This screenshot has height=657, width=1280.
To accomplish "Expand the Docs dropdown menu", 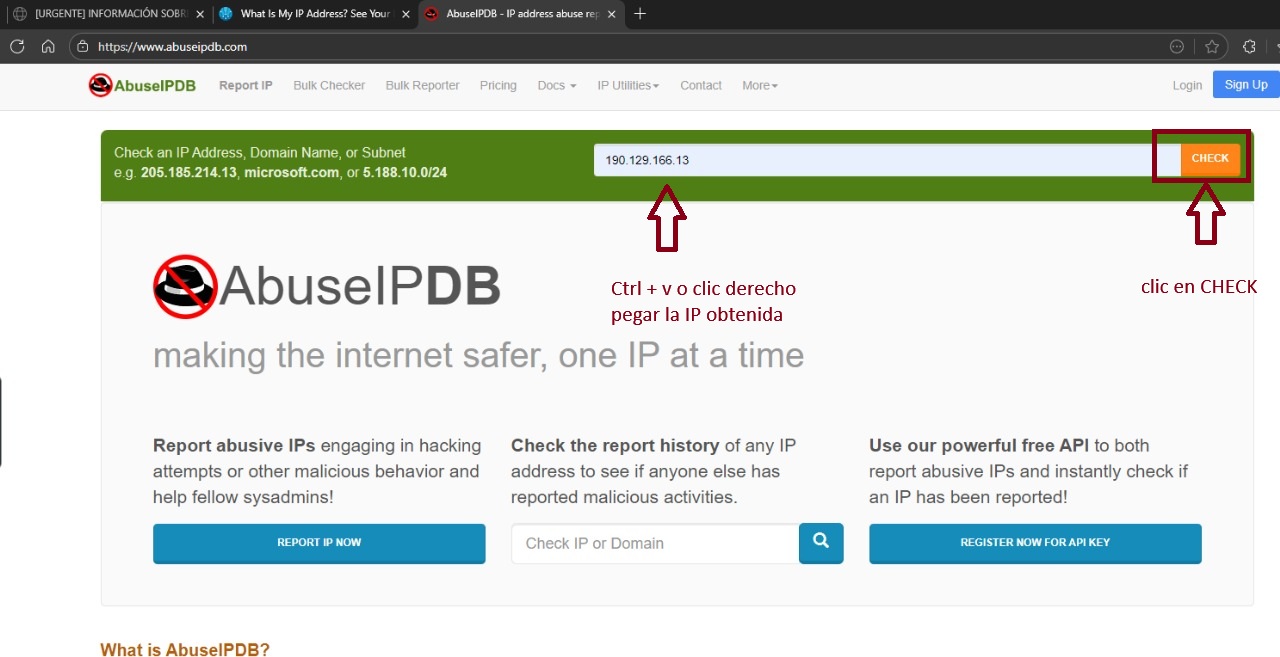I will 557,85.
